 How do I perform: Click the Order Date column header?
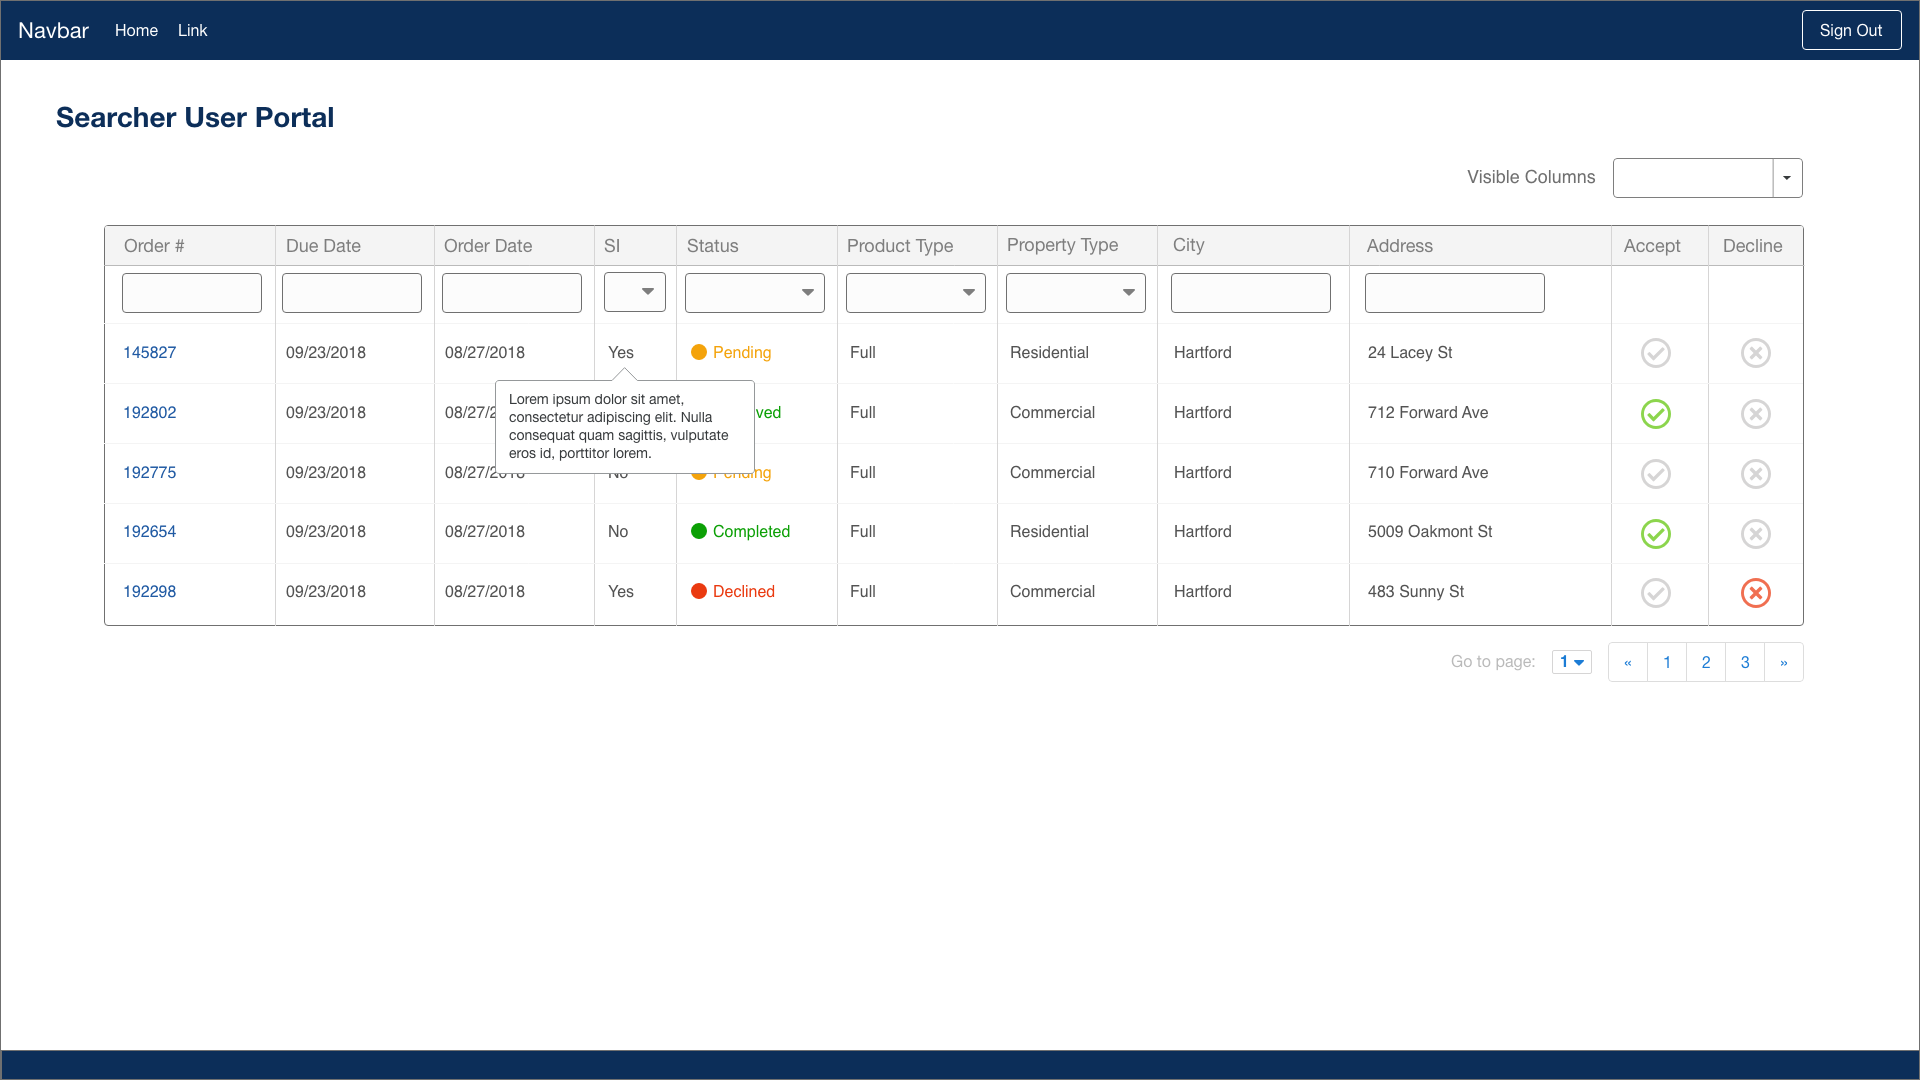(488, 246)
